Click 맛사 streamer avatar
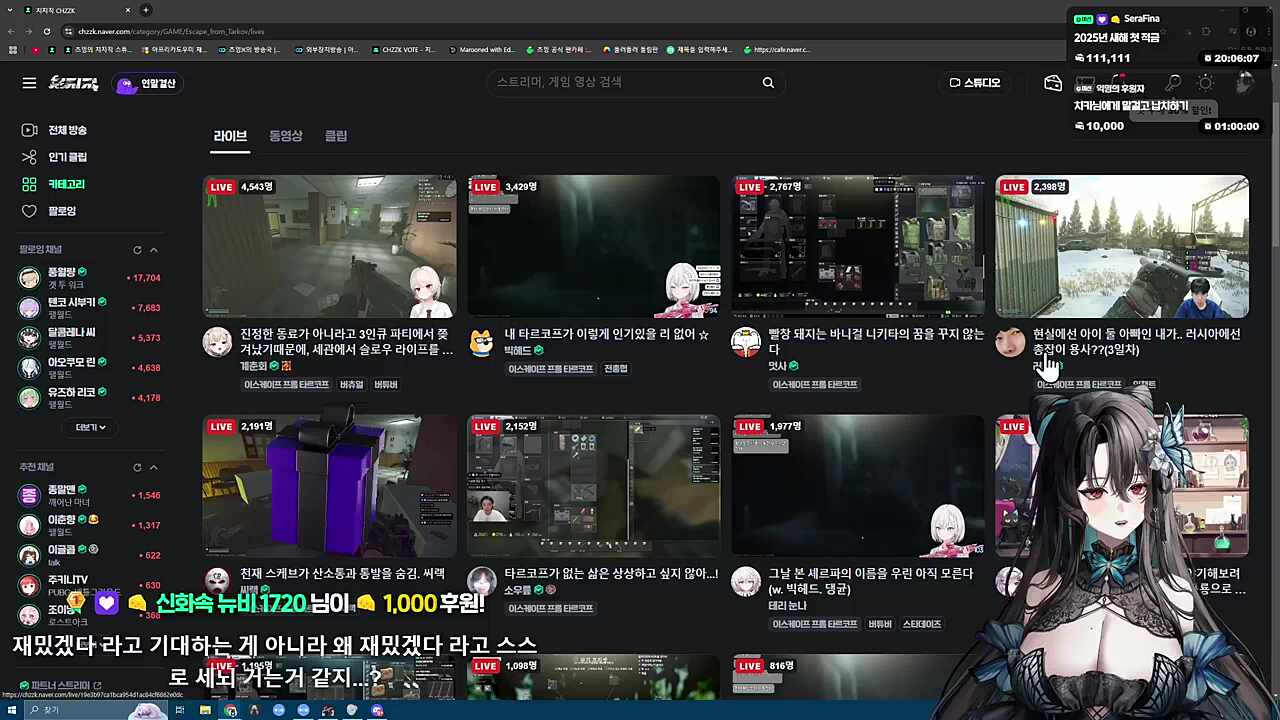 point(746,342)
